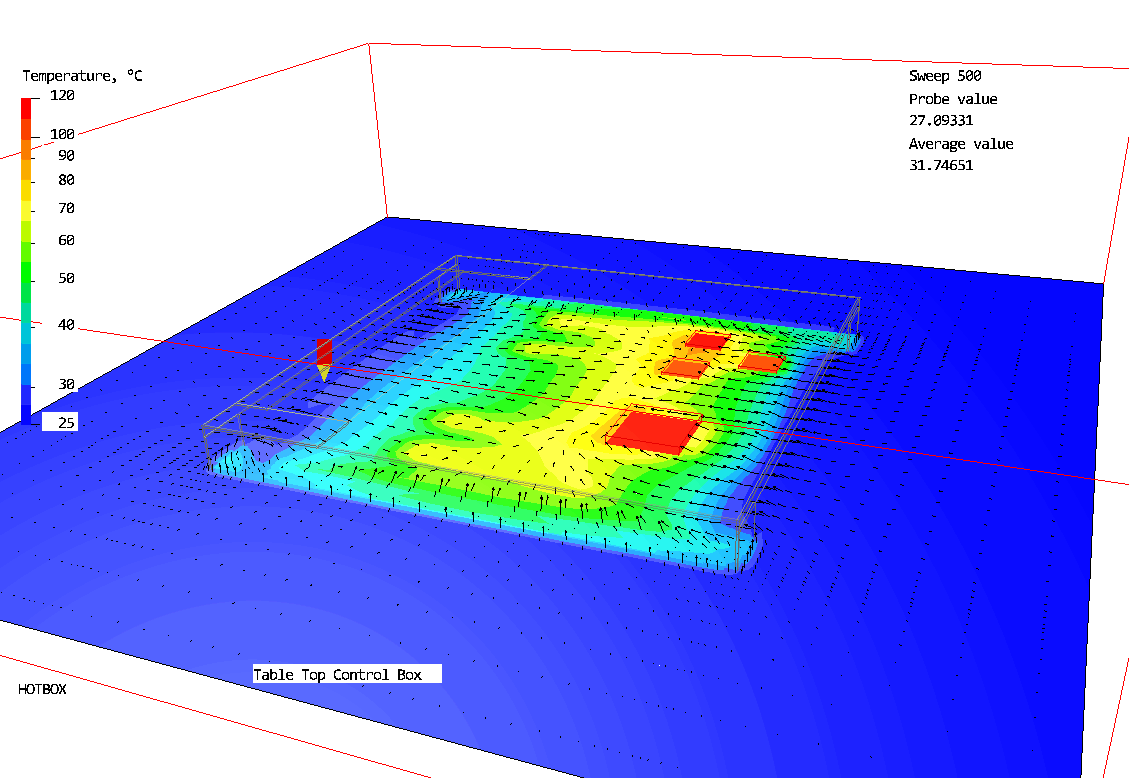The width and height of the screenshot is (1129, 778).
Task: Click the probe value number 27.09331
Action: coord(941,121)
